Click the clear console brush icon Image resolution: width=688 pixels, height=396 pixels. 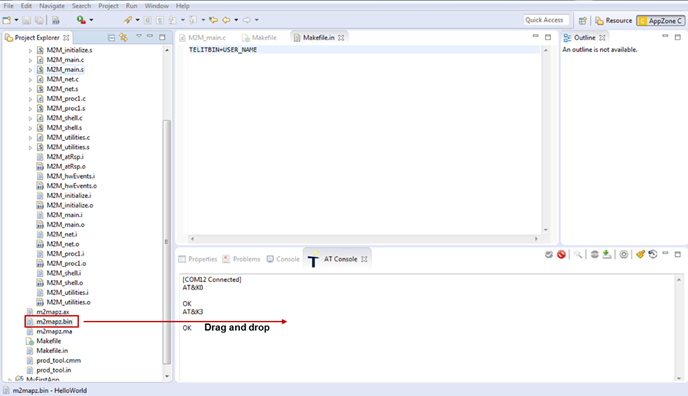pyautogui.click(x=640, y=254)
